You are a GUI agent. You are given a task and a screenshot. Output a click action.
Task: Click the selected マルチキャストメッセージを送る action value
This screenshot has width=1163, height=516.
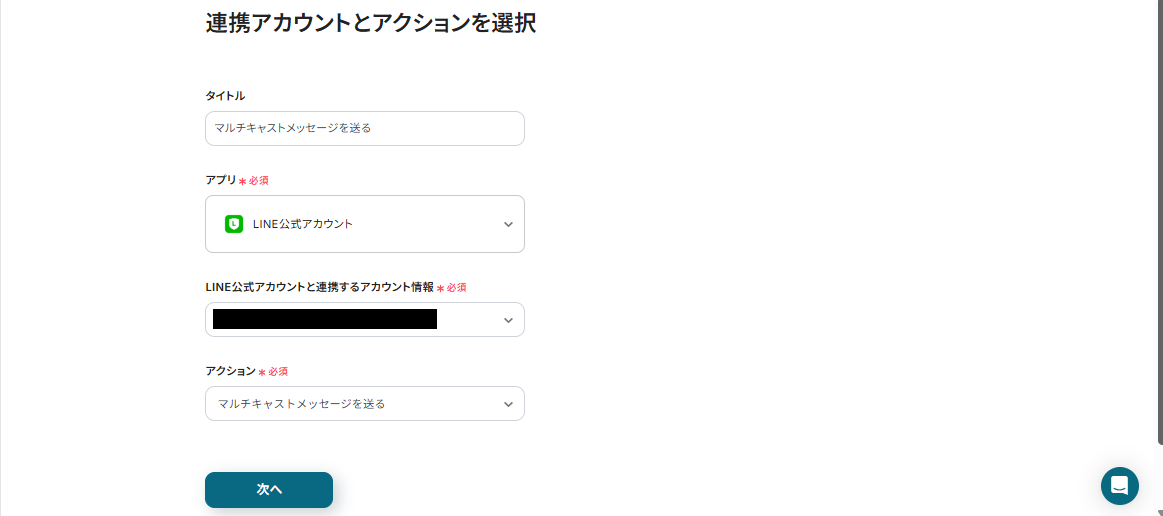pos(302,404)
